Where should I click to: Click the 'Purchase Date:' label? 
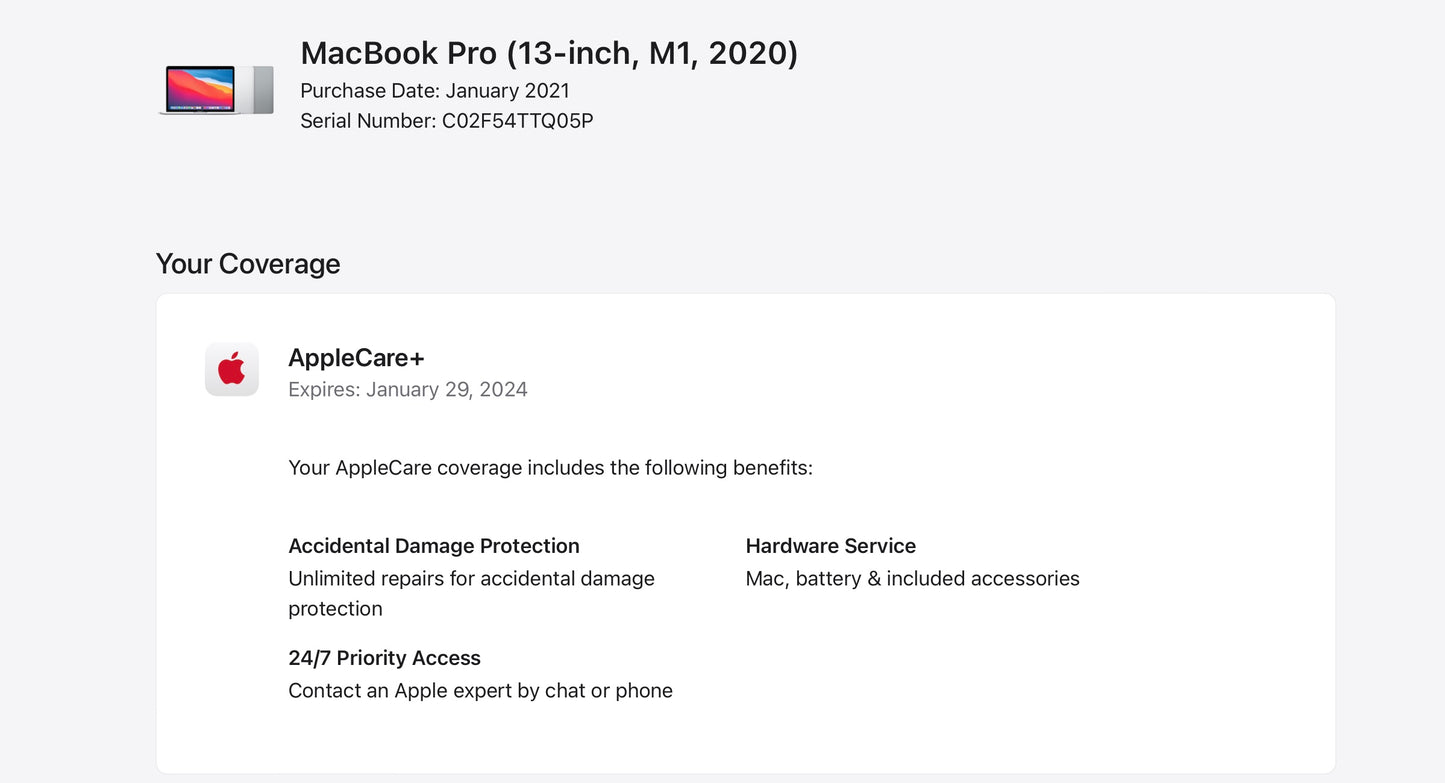tap(370, 91)
